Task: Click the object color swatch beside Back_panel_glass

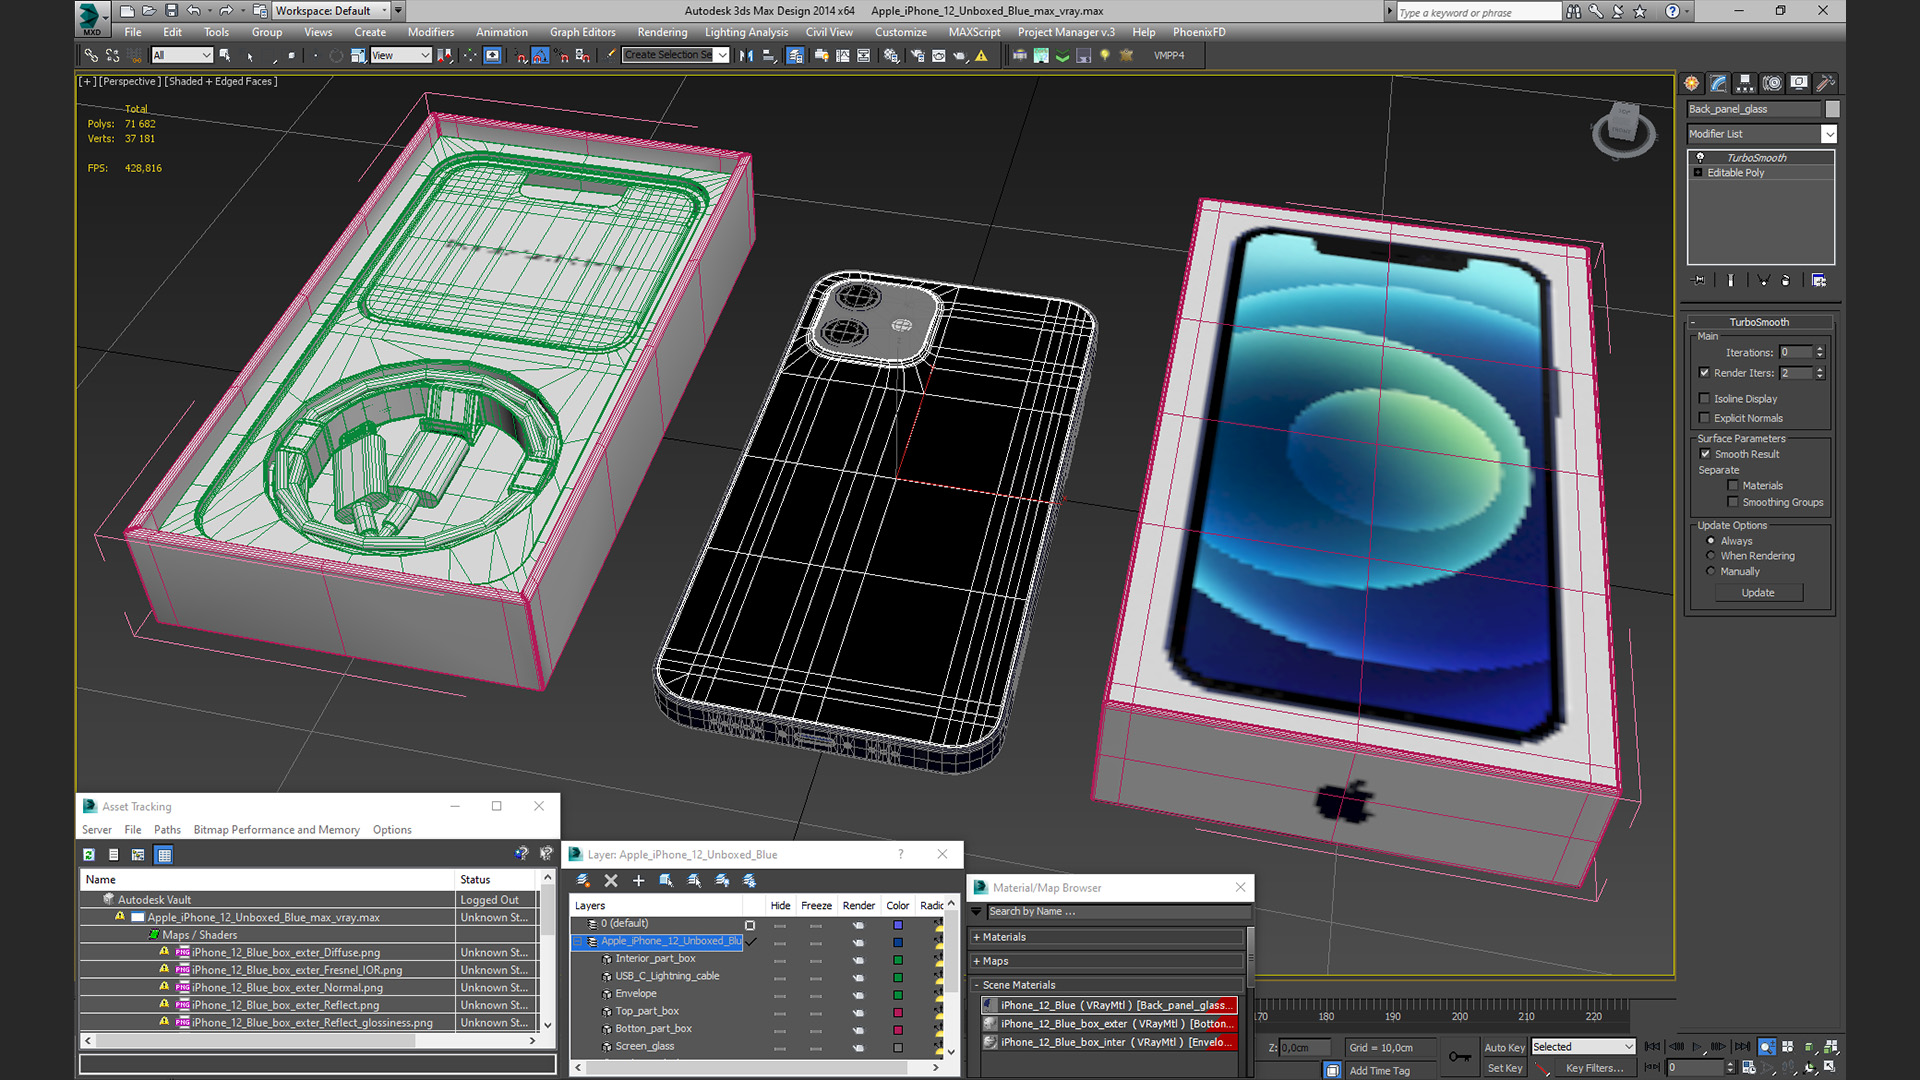Action: tap(1832, 109)
